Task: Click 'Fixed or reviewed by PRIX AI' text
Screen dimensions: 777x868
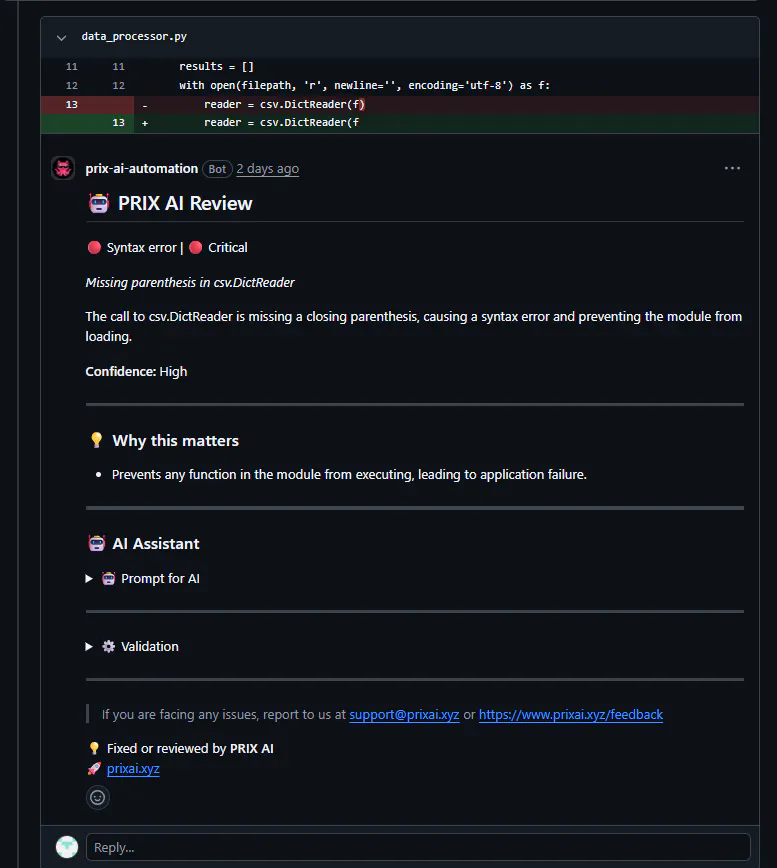Action: click(x=190, y=748)
